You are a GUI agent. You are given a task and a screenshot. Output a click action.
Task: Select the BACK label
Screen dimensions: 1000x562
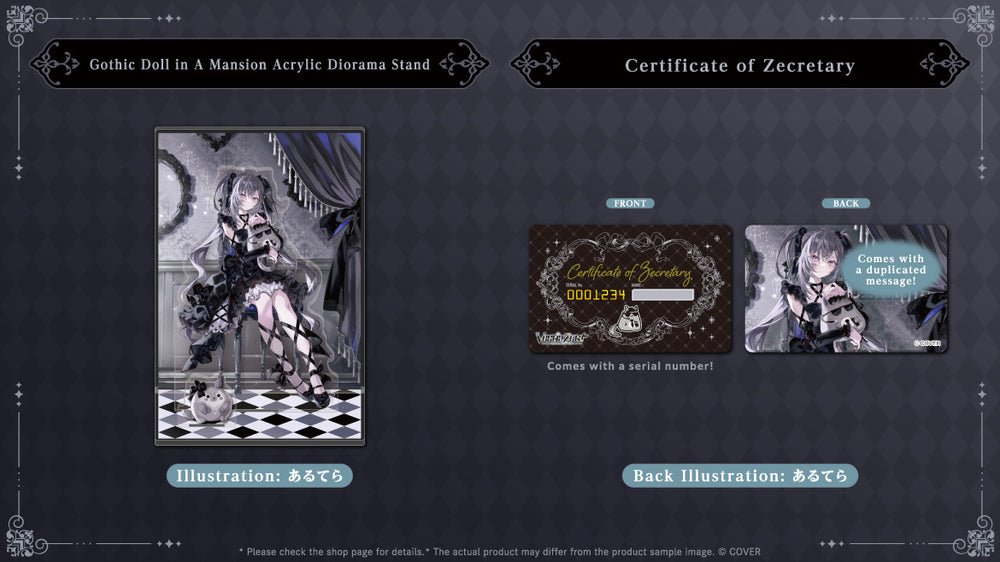pos(846,203)
